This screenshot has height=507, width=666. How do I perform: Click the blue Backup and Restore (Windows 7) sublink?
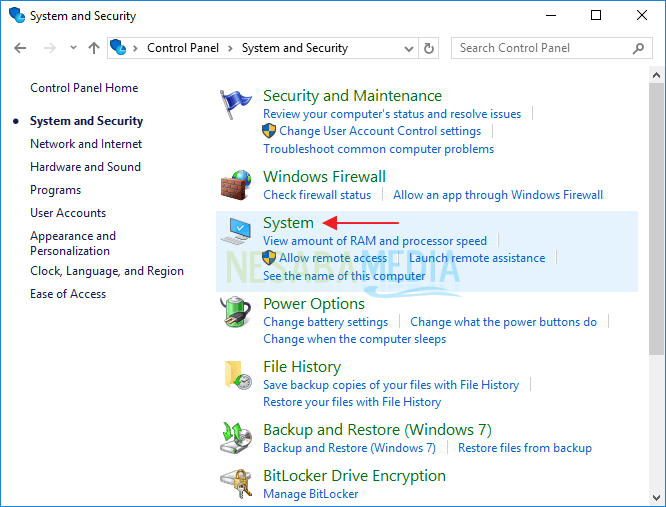tap(349, 448)
